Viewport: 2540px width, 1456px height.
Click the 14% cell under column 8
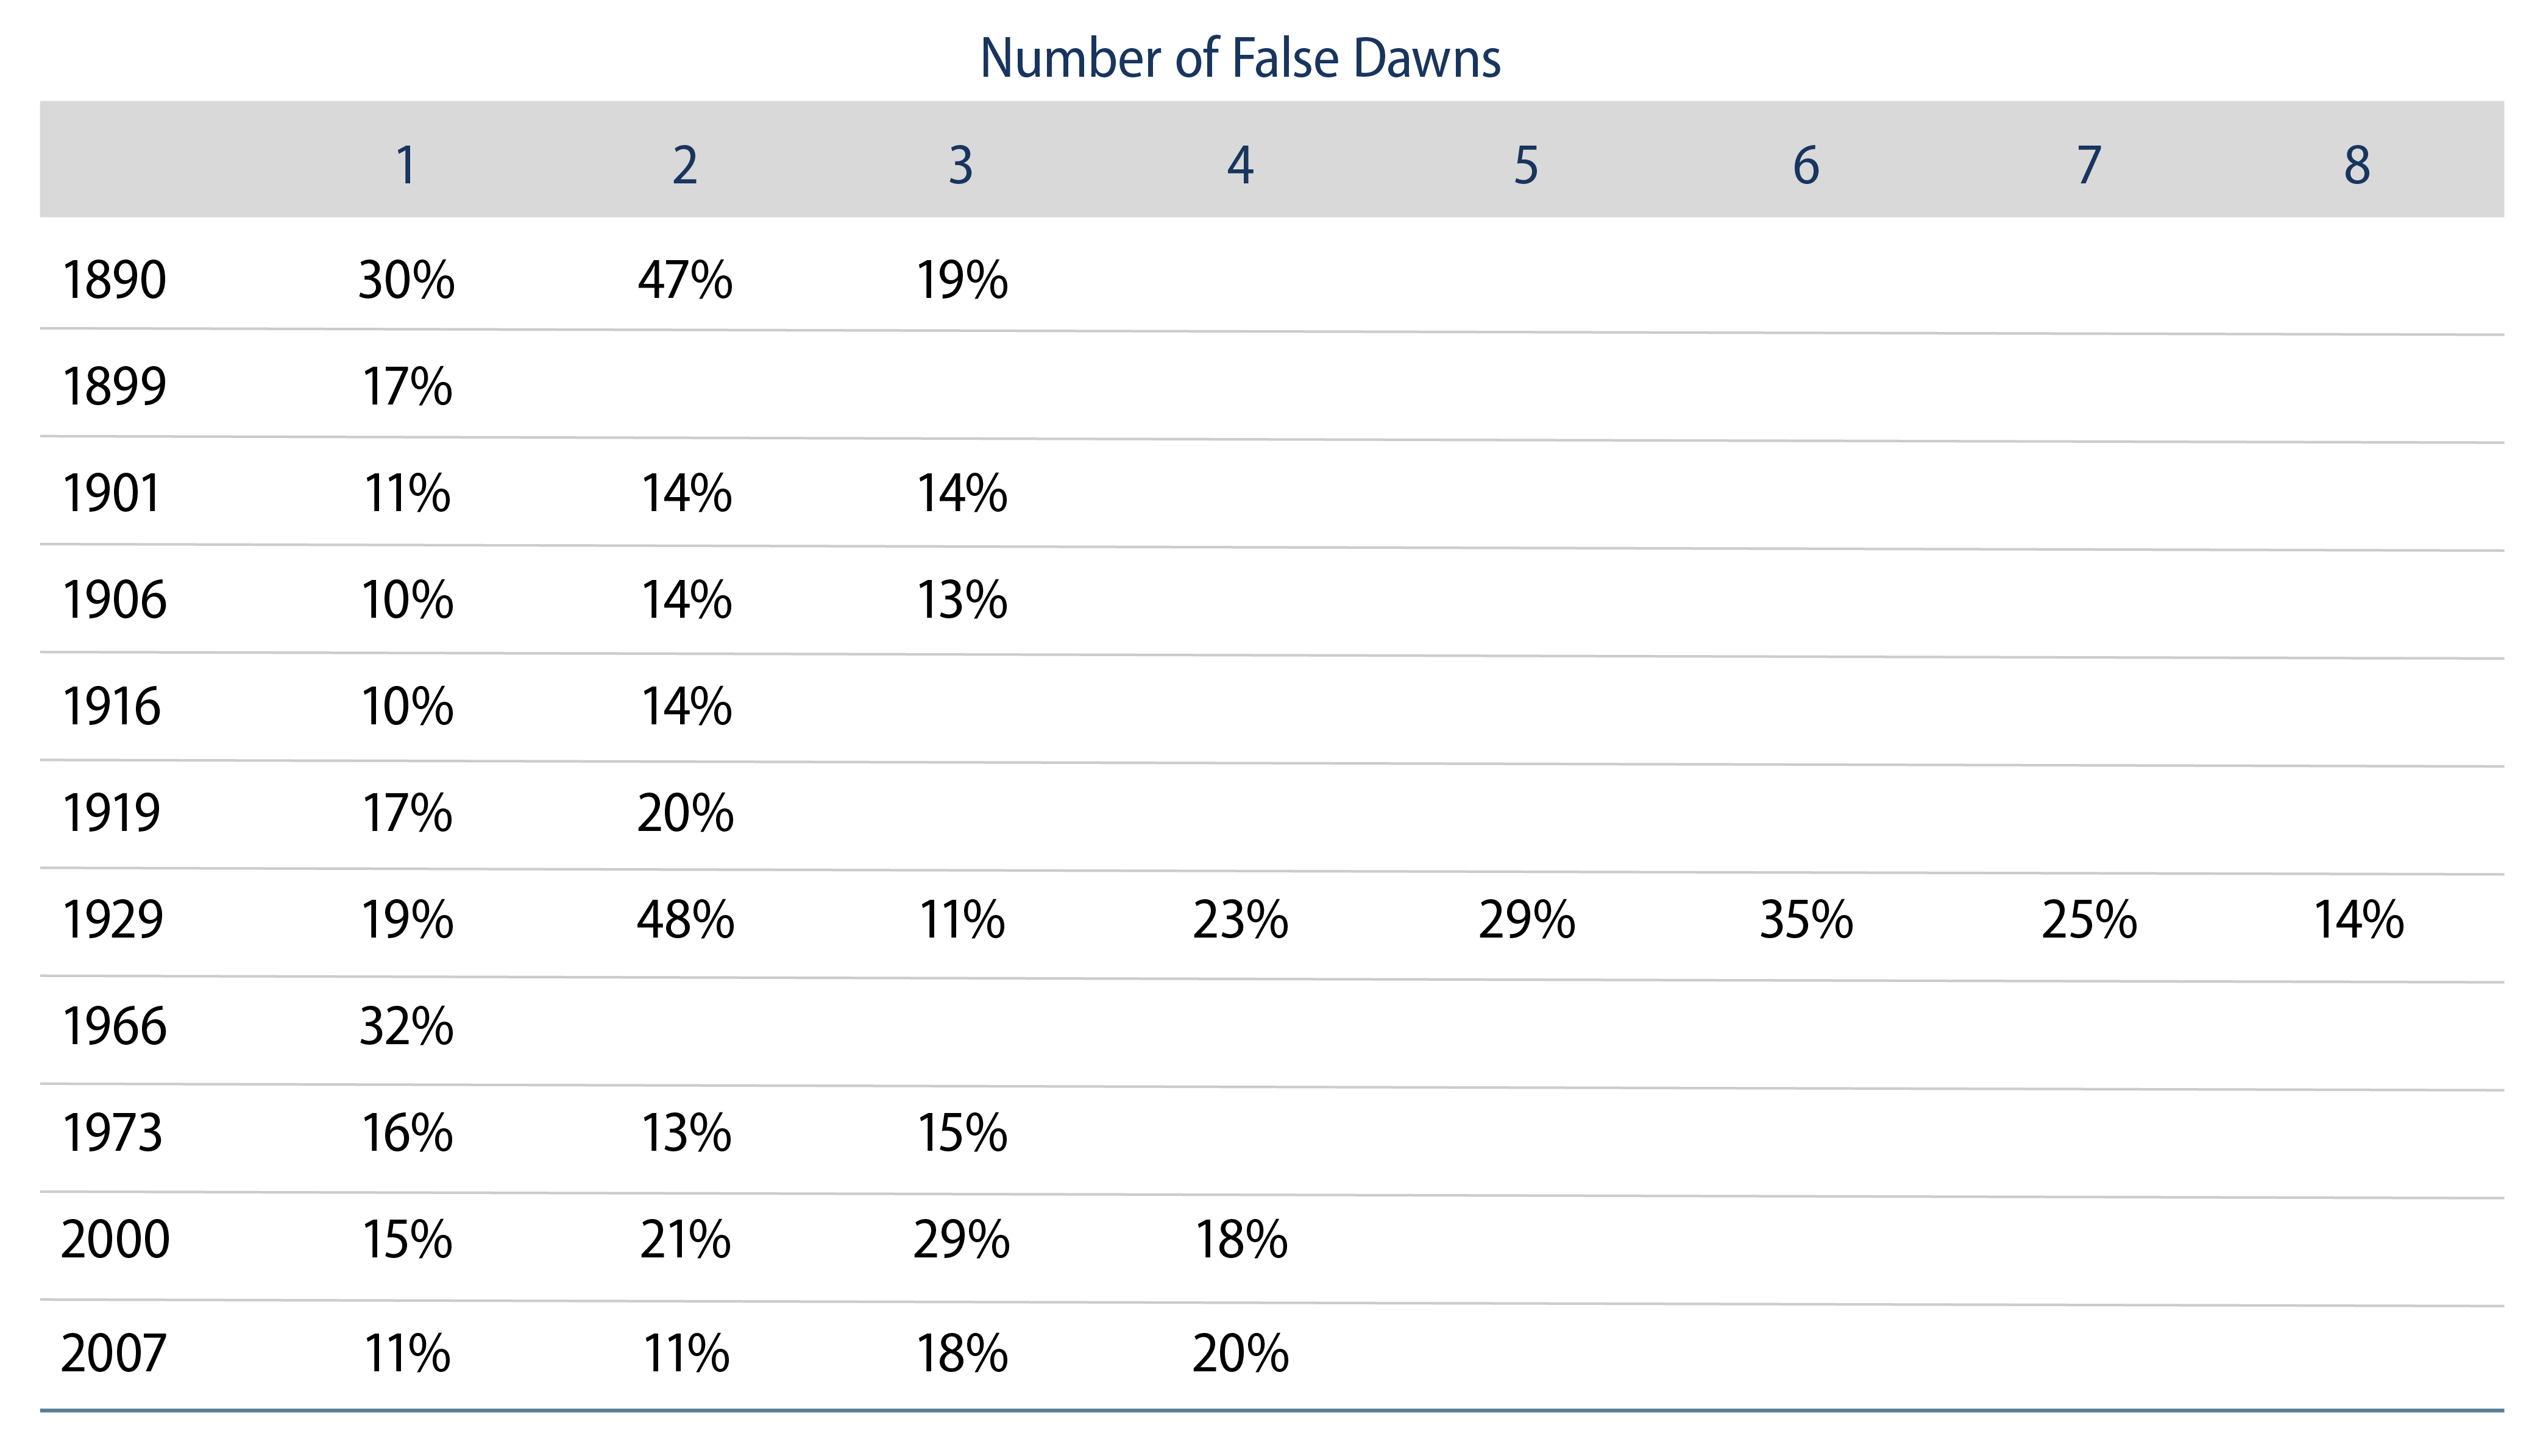(2359, 920)
